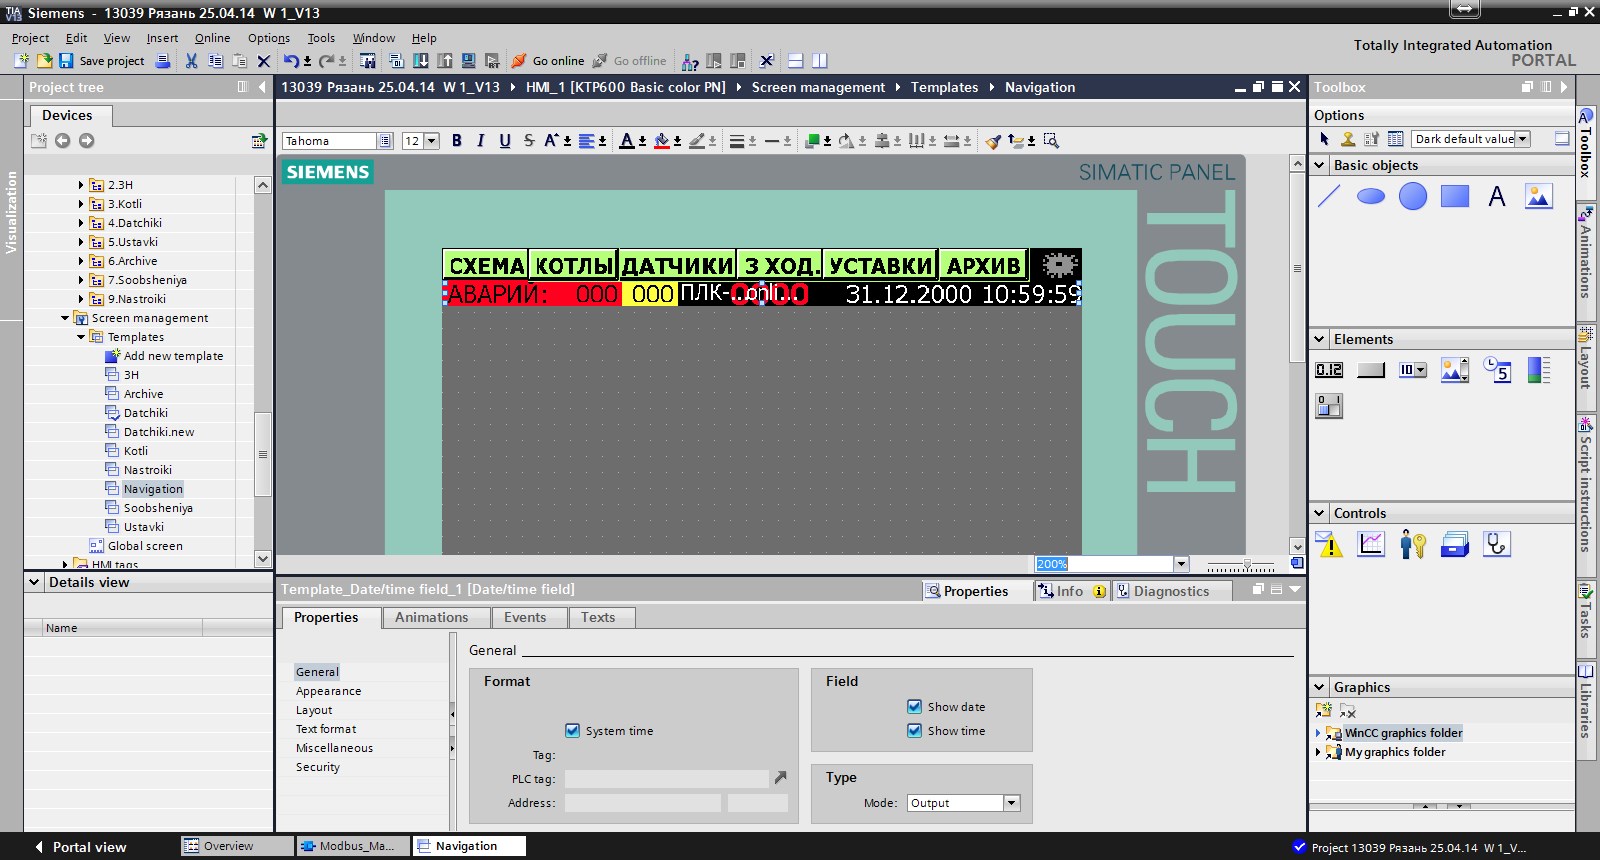Viewport: 1600px width, 860px height.
Task: Select the Graphic view object
Action: pyautogui.click(x=1538, y=196)
